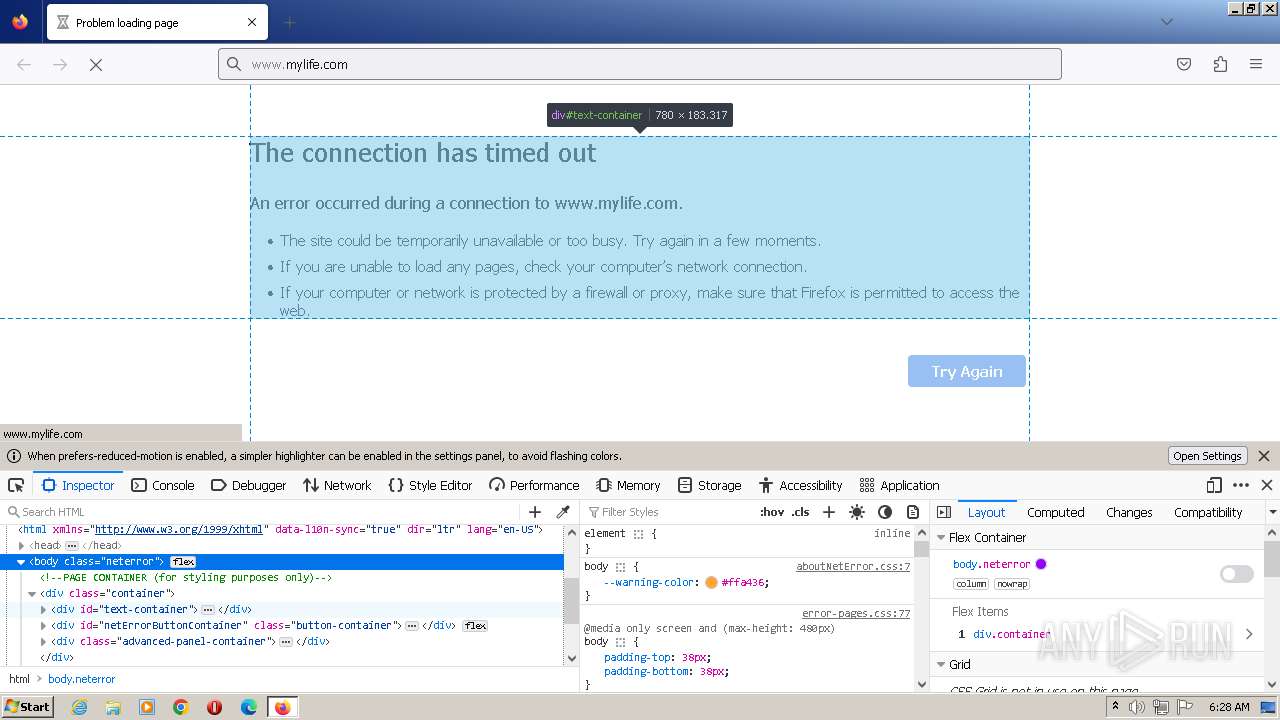The width and height of the screenshot is (1280, 720).
Task: Open the Style Editor tab
Action: coord(430,485)
